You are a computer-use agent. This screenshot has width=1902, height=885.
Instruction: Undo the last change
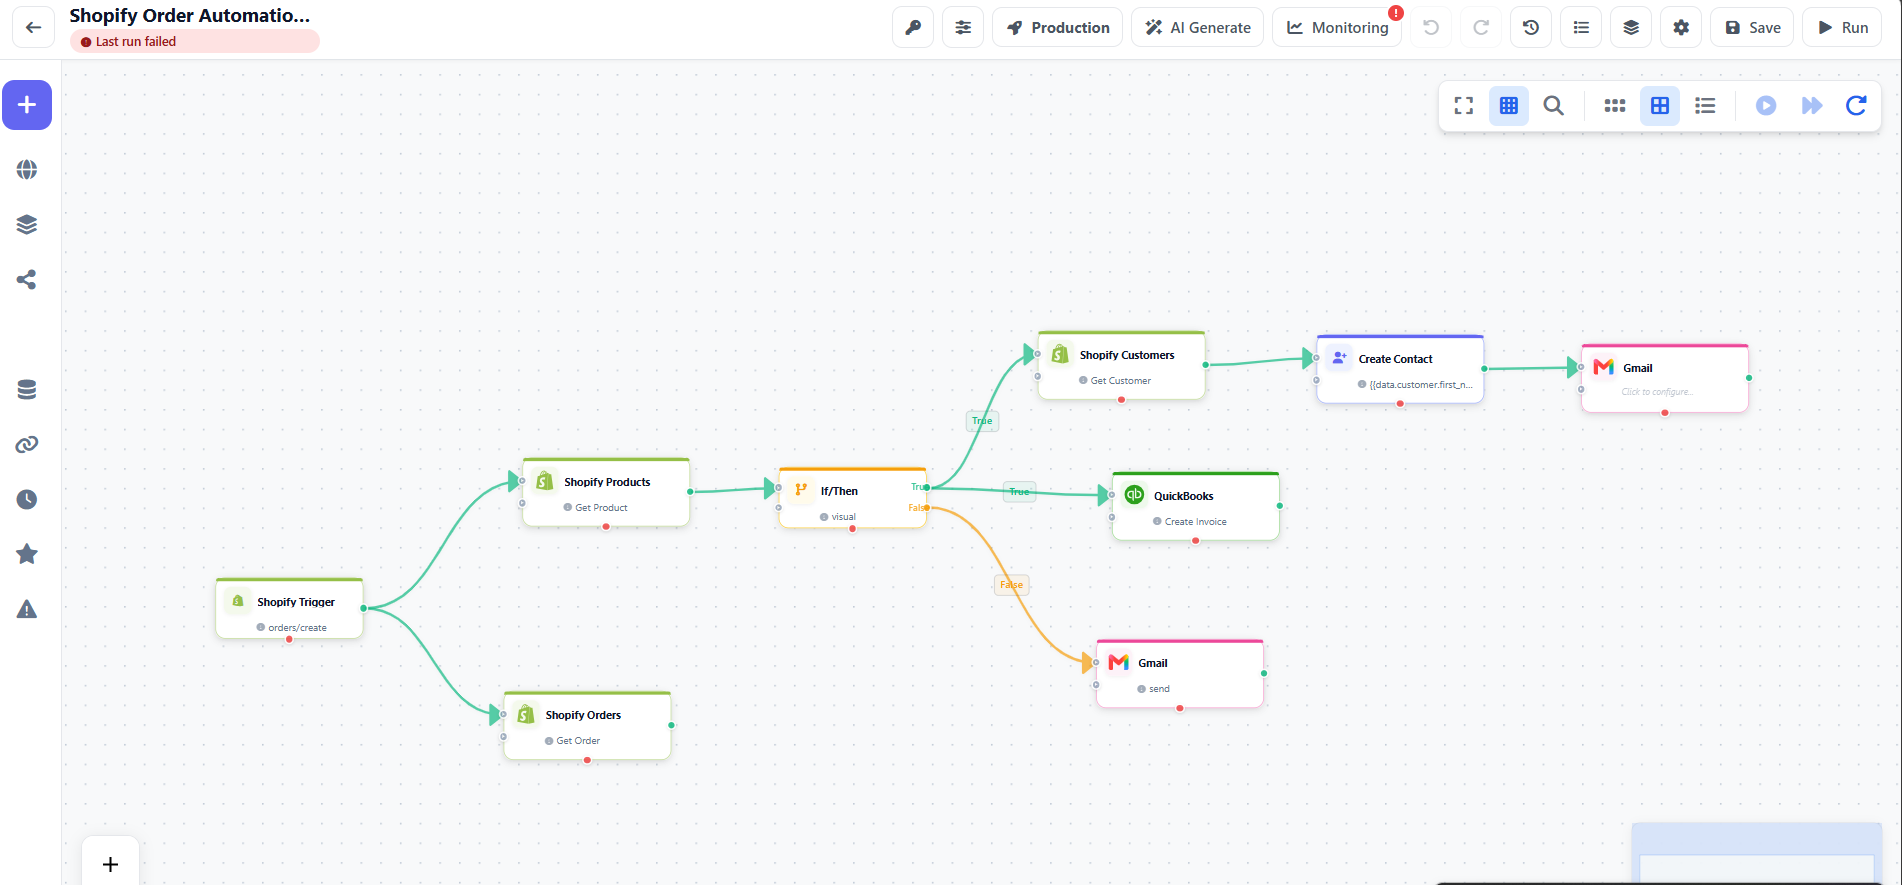point(1431,27)
